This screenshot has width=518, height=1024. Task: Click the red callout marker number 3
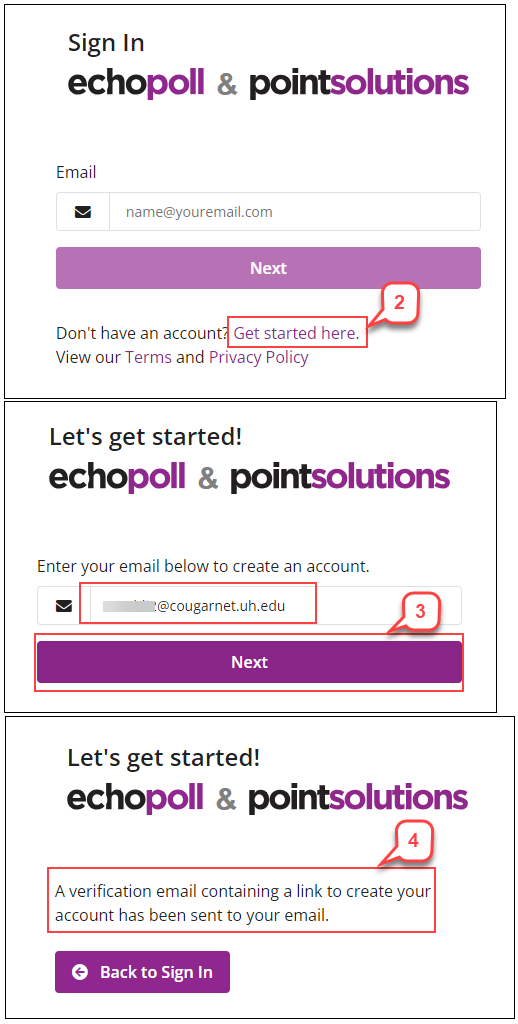coord(420,611)
